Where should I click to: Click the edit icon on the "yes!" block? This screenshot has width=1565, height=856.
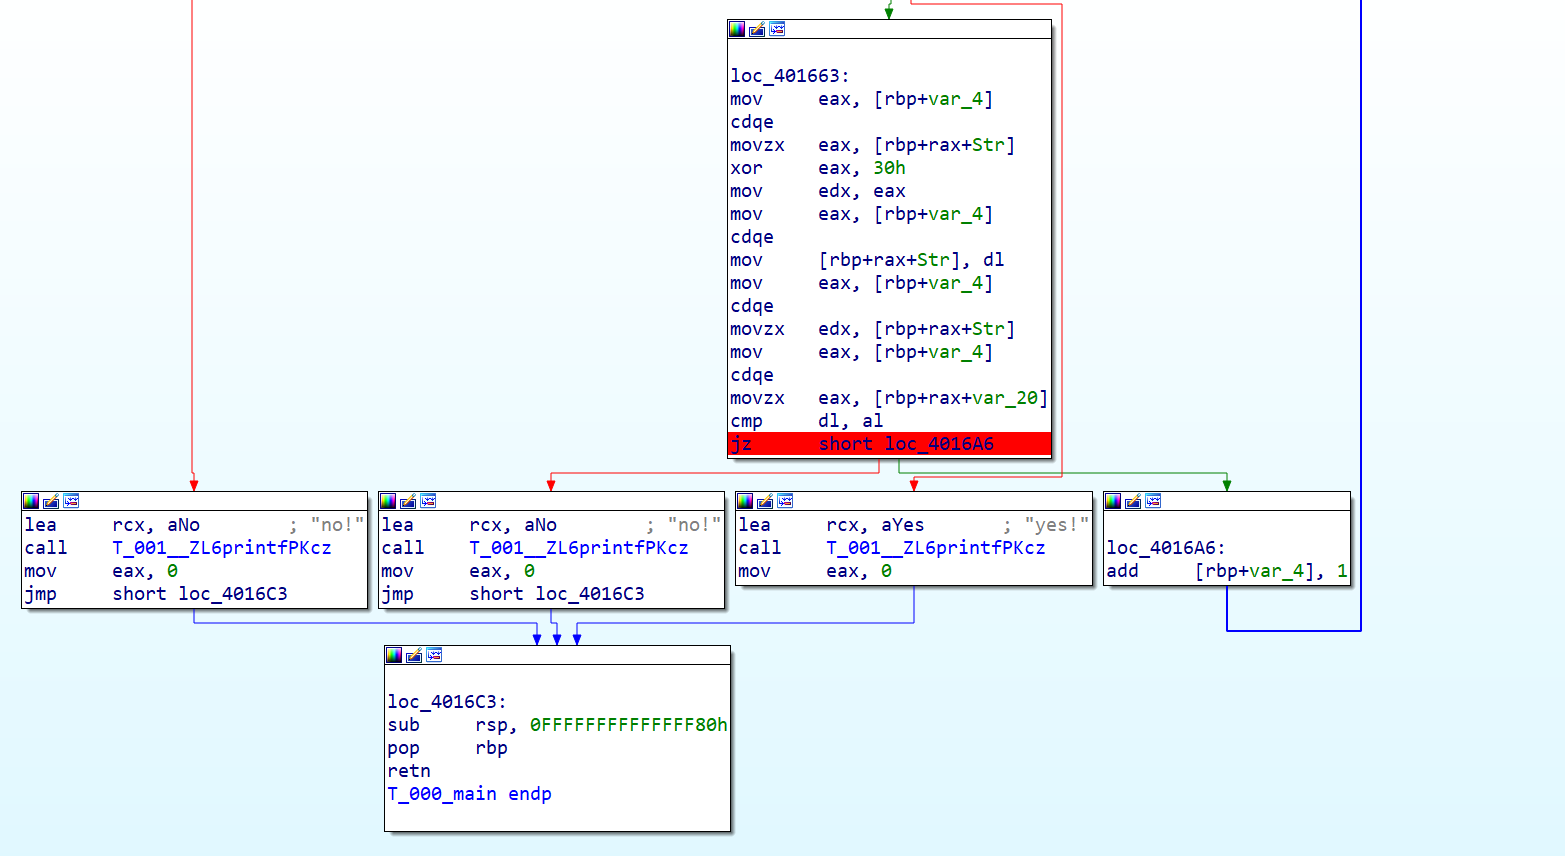[x=765, y=501]
